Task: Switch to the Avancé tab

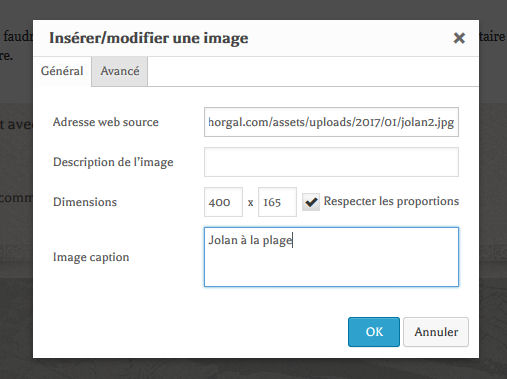Action: click(120, 71)
